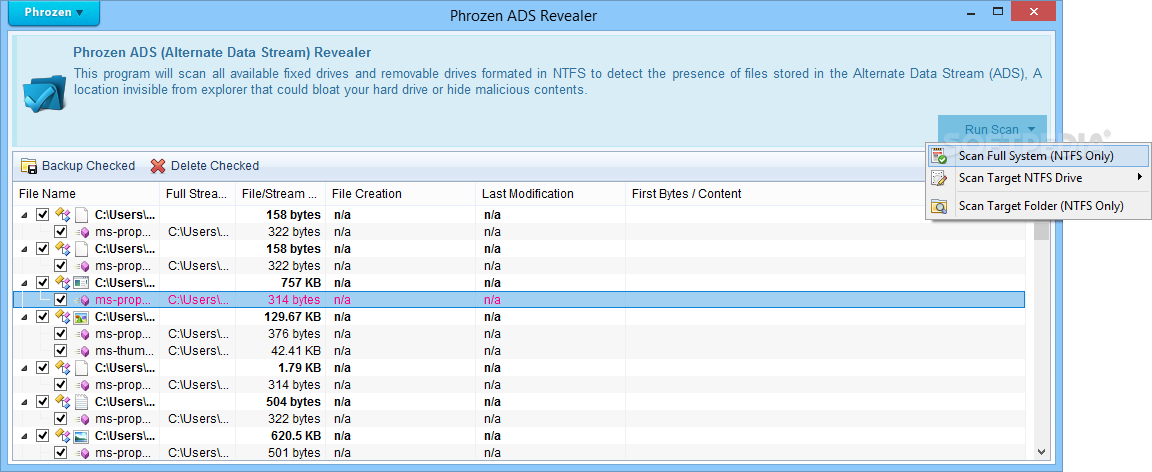Uncheck the checkbox in the highlighted 314 bytes row
This screenshot has height=472, width=1152.
coord(61,300)
